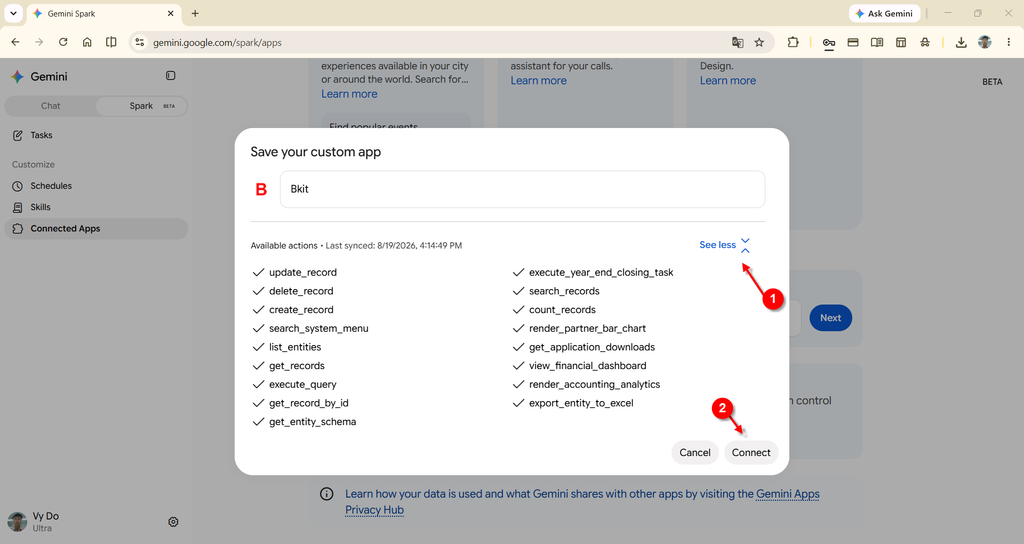
Task: Click the browser back arrow
Action: [16, 42]
